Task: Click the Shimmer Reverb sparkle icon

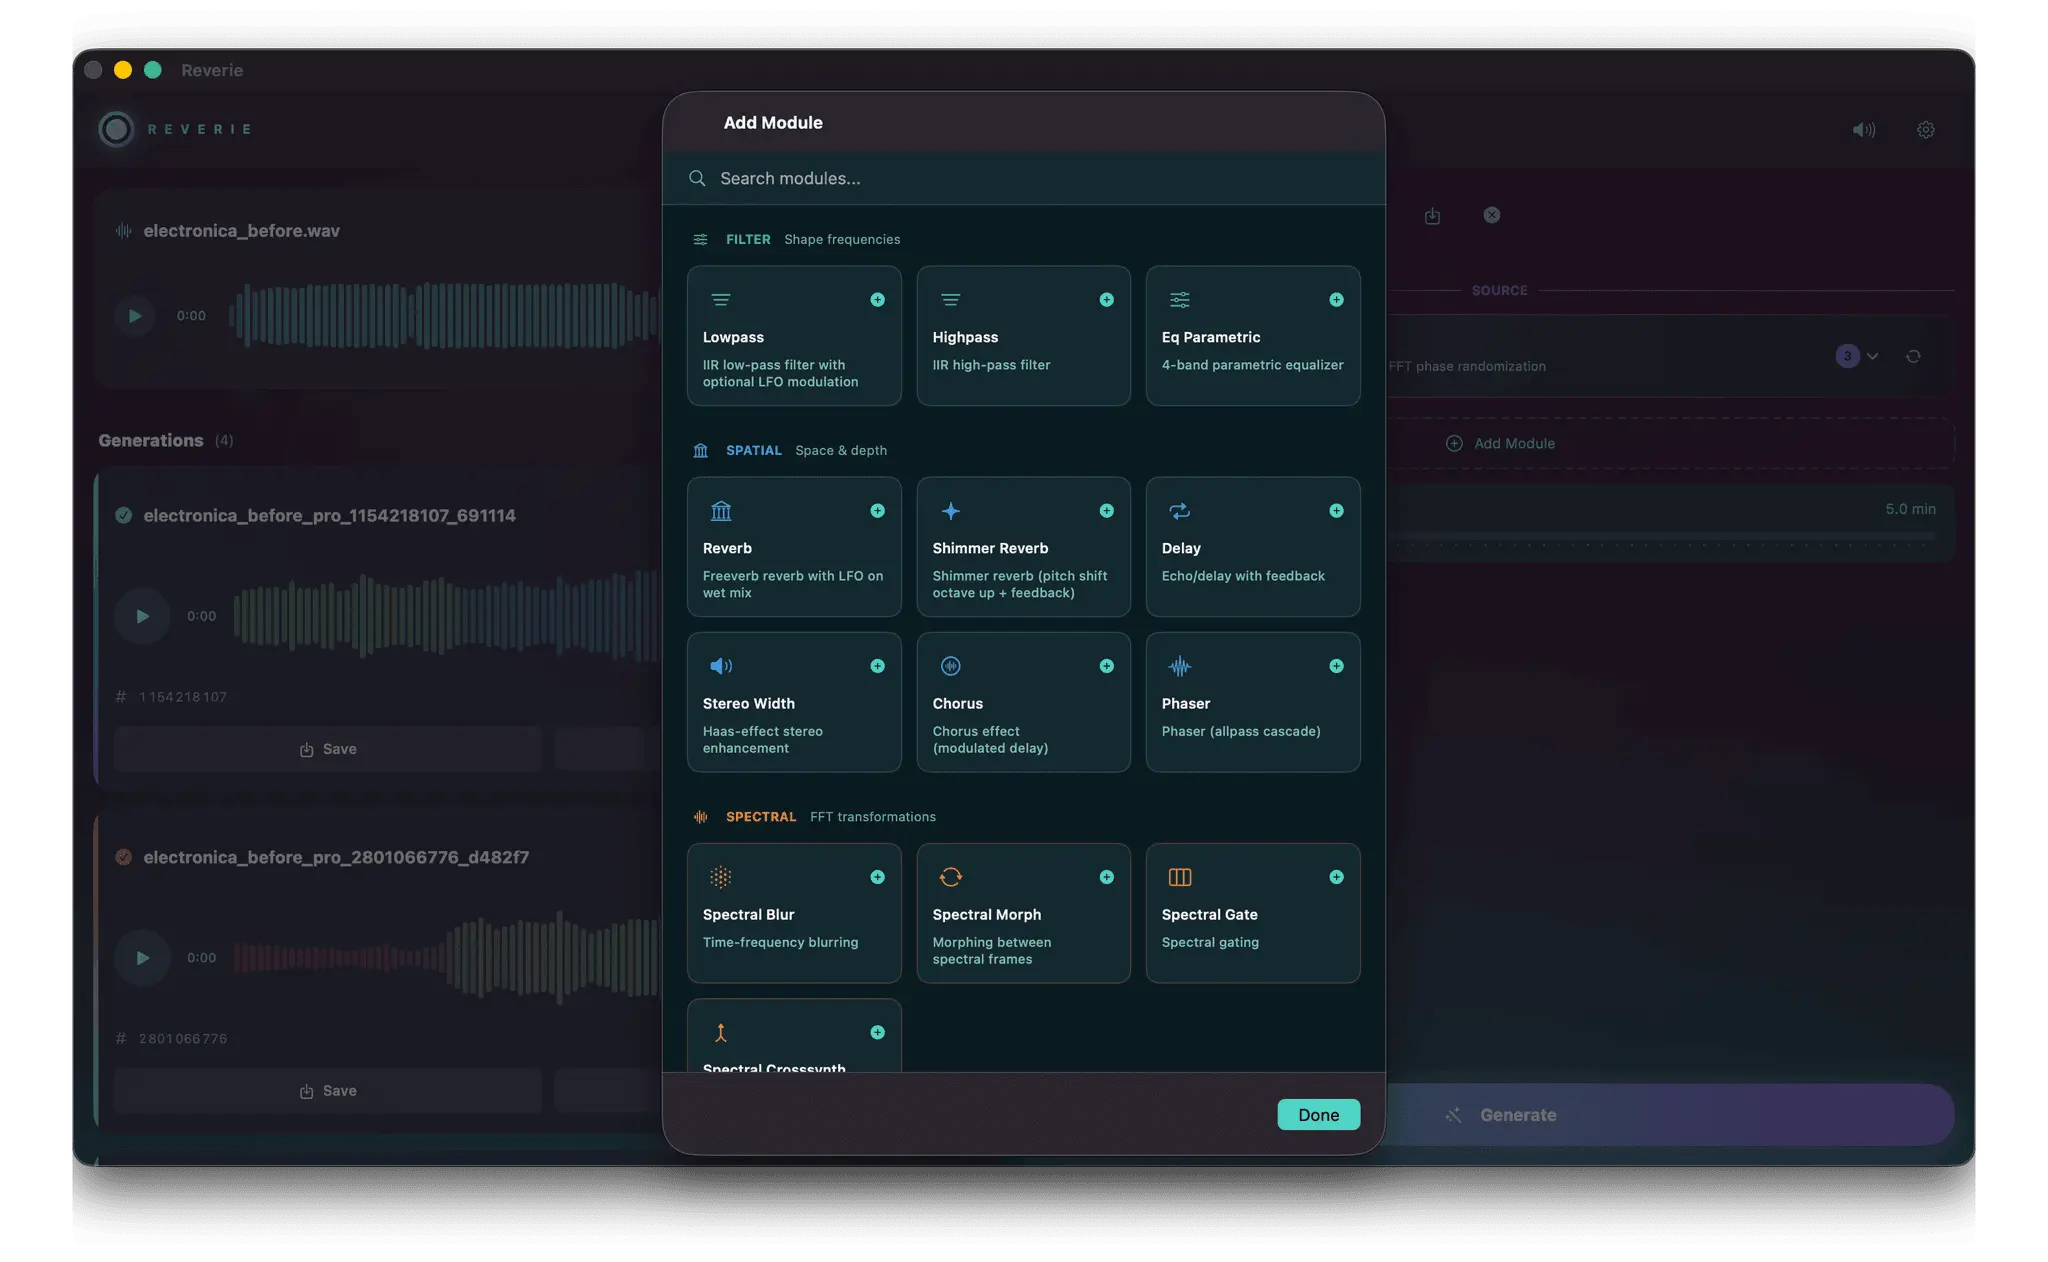Action: pyautogui.click(x=950, y=511)
